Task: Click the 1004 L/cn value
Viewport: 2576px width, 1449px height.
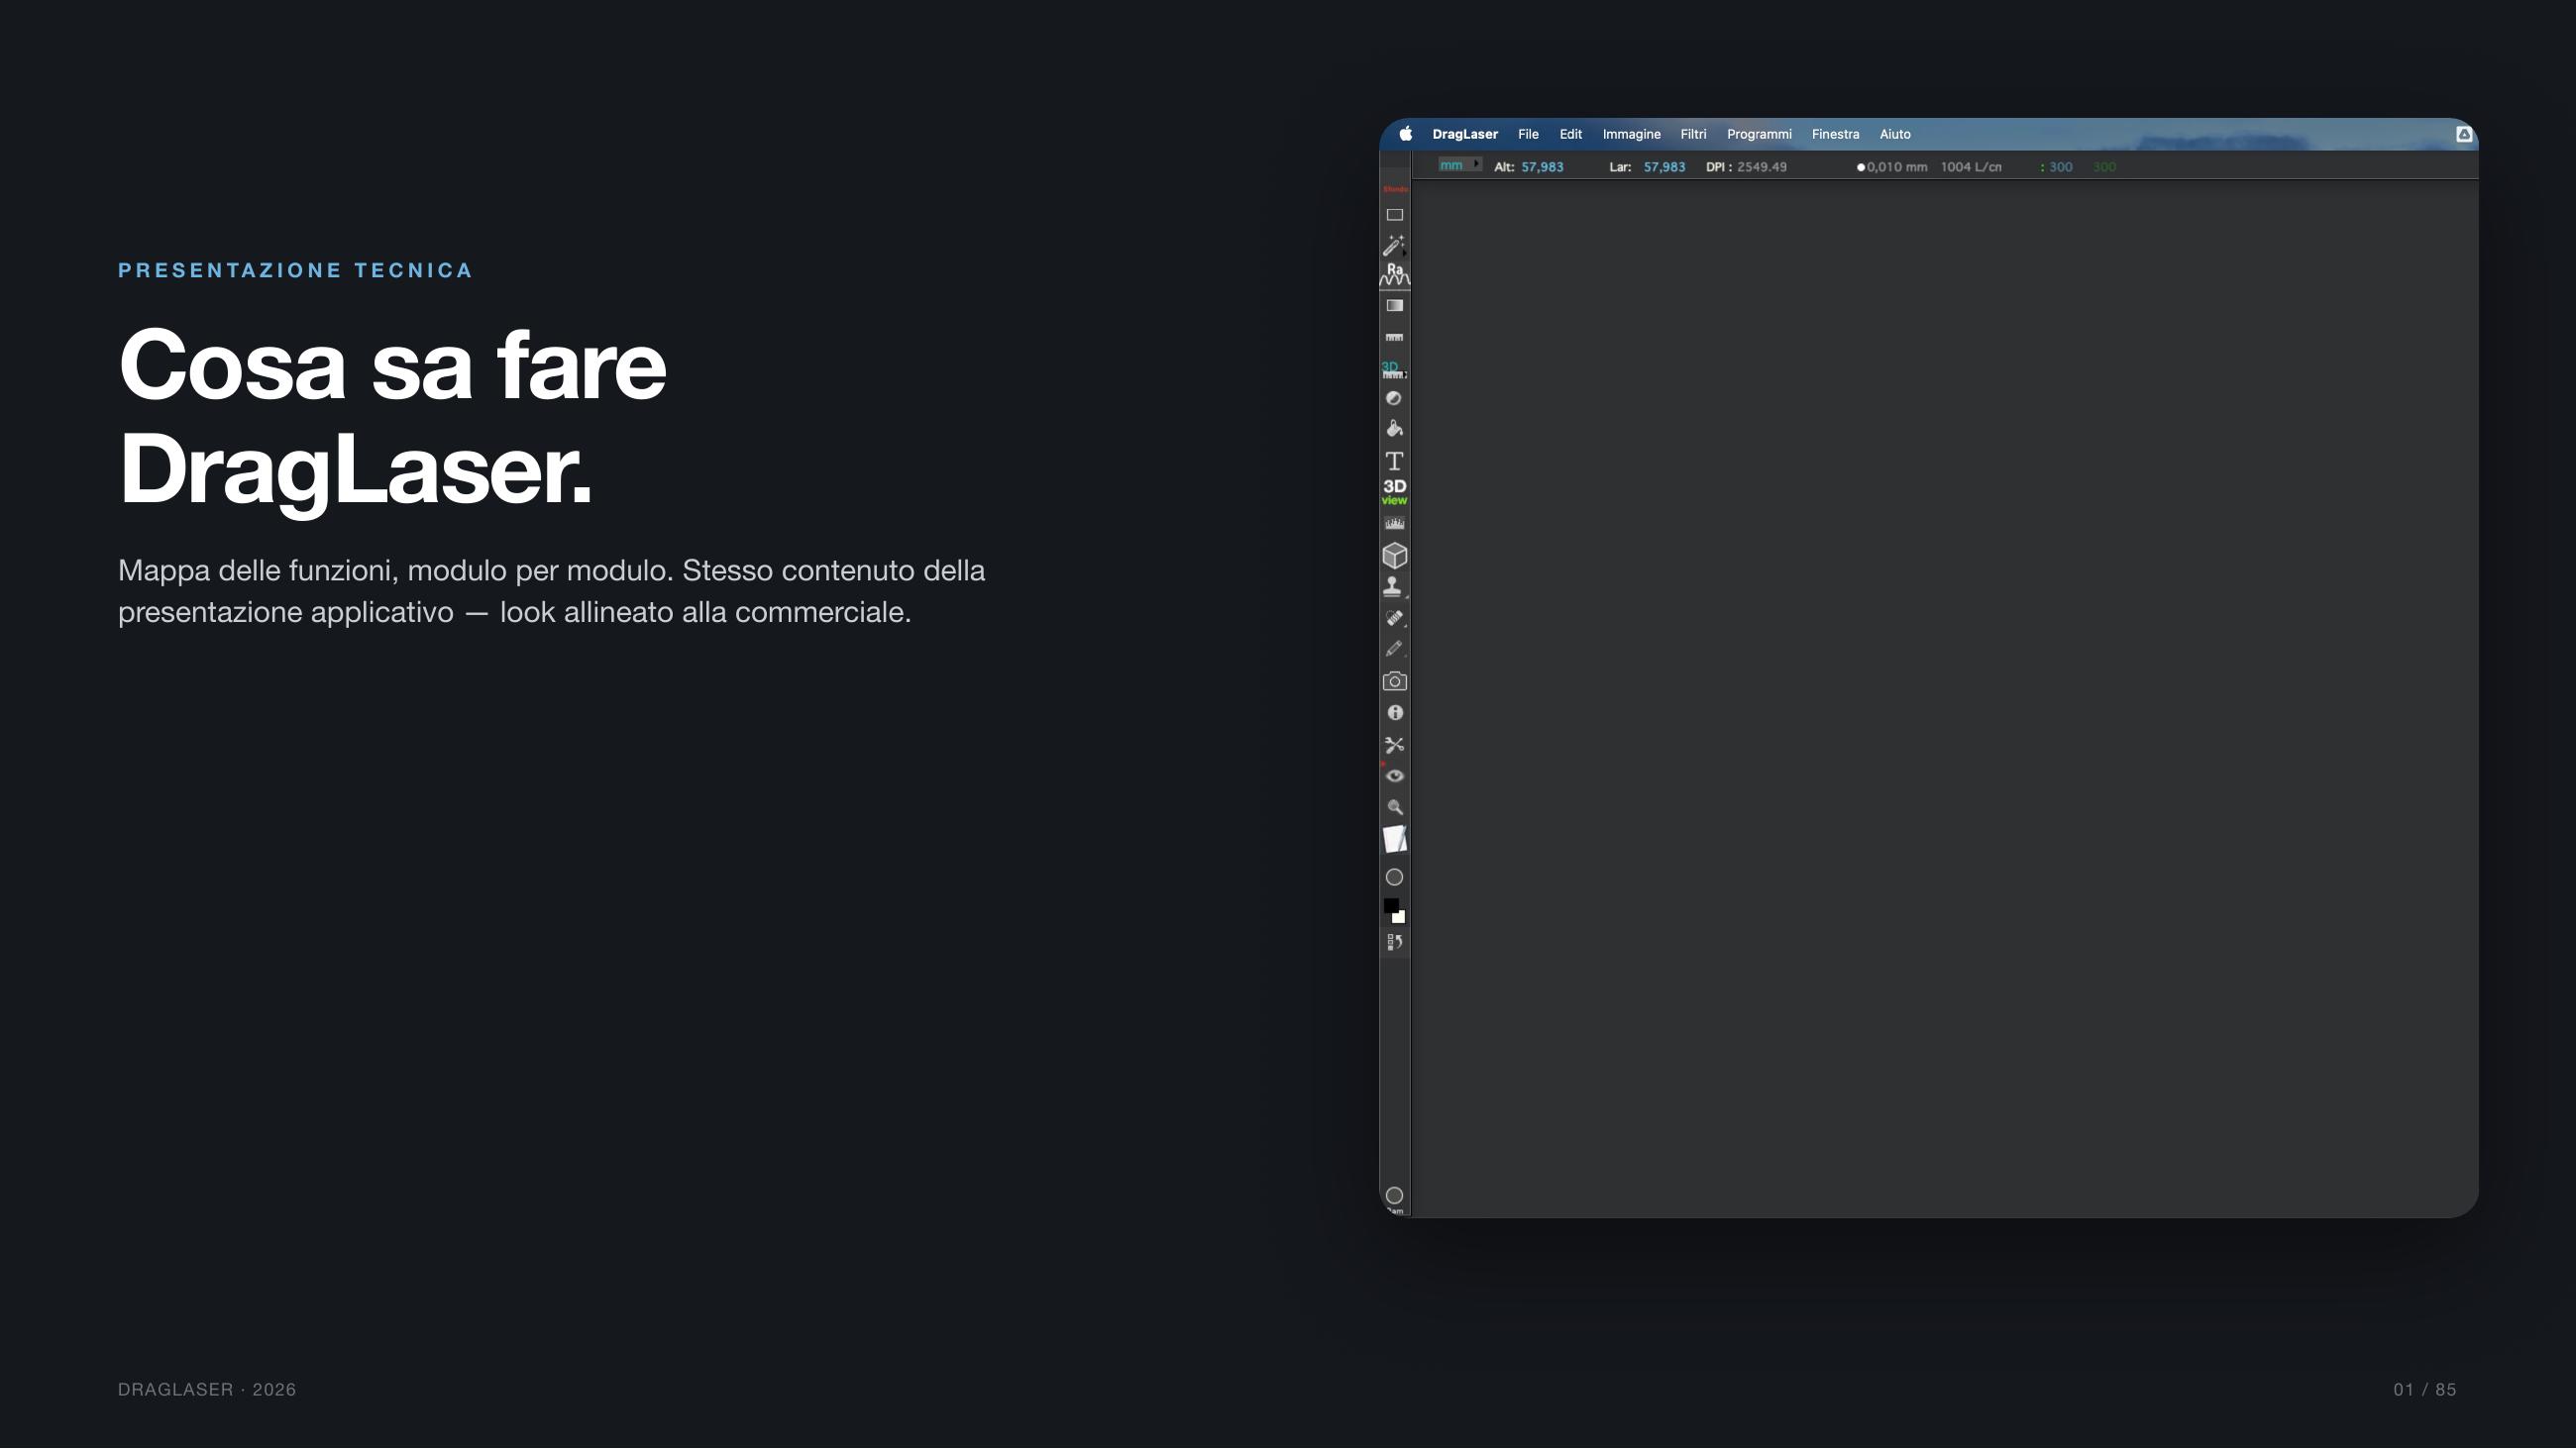Action: click(x=1971, y=167)
